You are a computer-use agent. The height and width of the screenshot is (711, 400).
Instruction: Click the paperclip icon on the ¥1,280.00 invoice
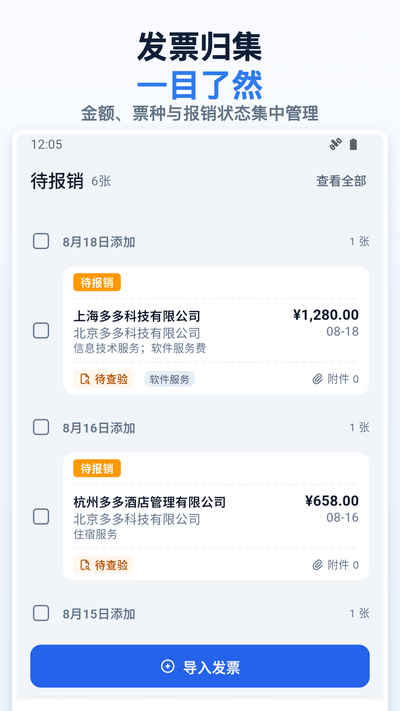317,379
